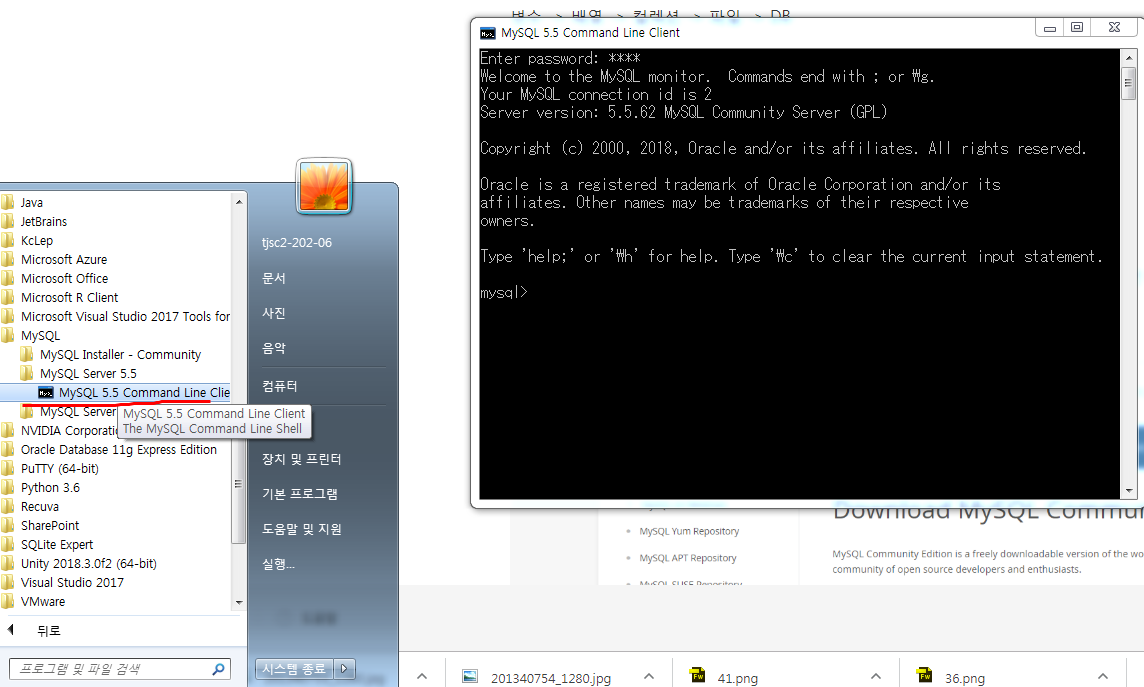This screenshot has height=687, width=1144.
Task: Open 음악 from start menu
Action: point(274,348)
